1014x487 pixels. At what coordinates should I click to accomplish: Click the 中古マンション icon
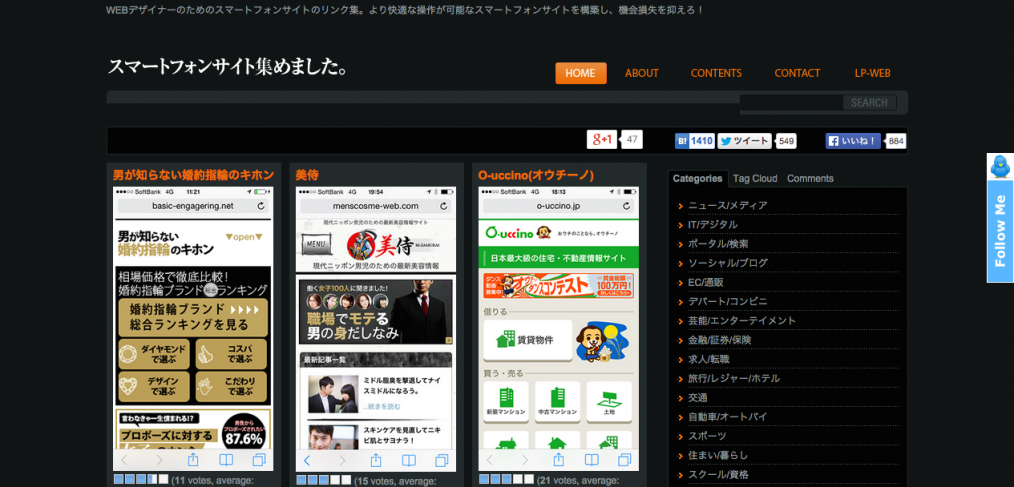coord(557,402)
